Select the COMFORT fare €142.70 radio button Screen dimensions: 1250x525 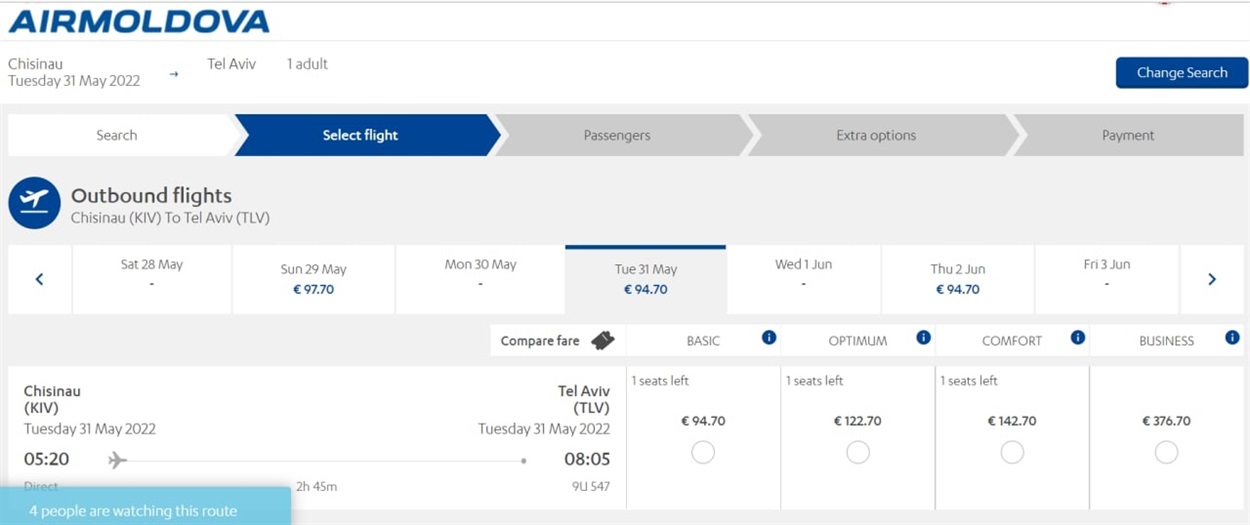tap(1012, 453)
